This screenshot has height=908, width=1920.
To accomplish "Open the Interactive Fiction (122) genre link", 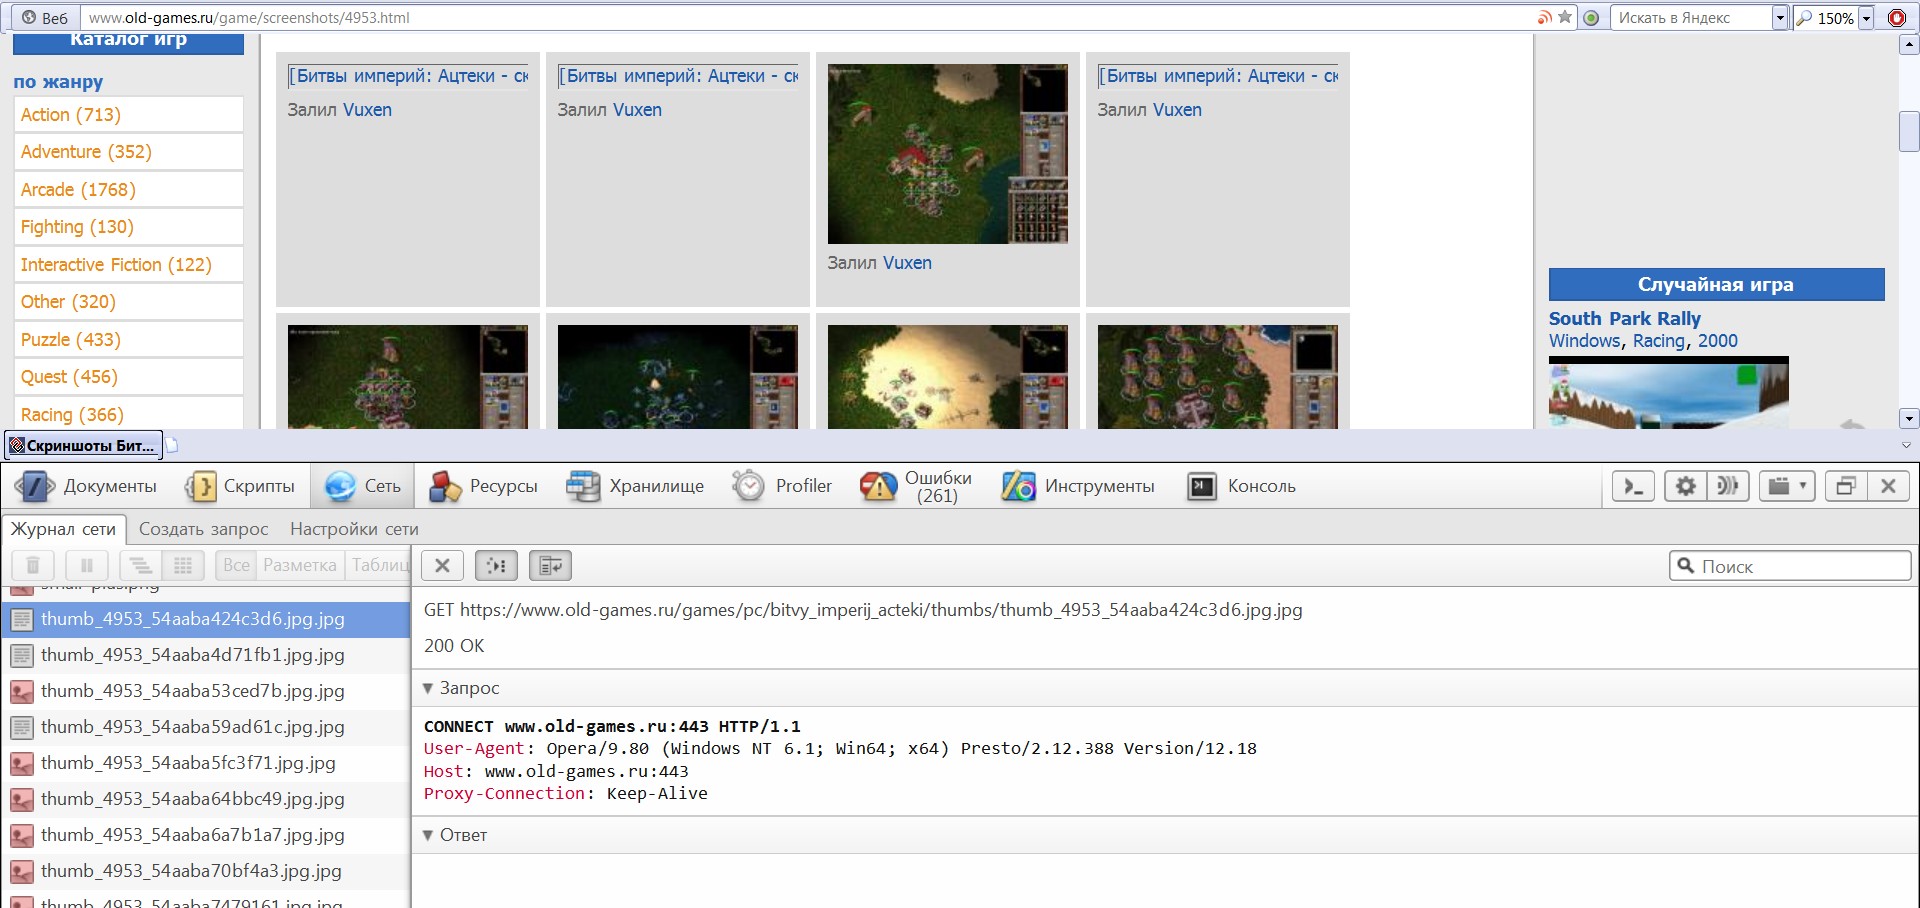I will coord(116,265).
